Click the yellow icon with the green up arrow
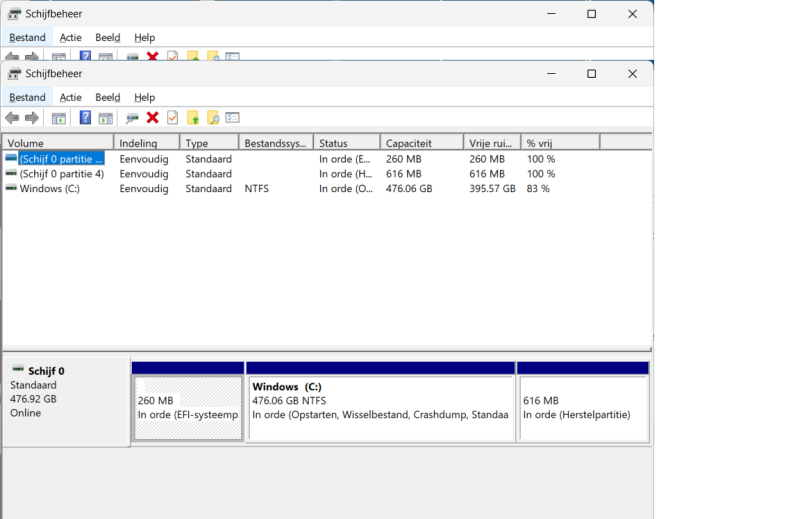This screenshot has height=519, width=800. (x=193, y=118)
